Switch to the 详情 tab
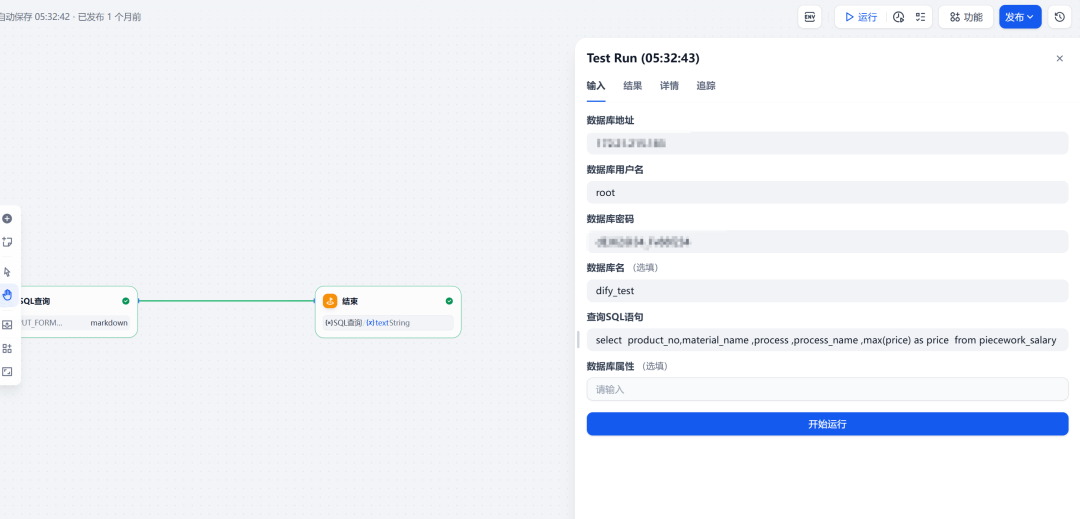 tap(669, 86)
